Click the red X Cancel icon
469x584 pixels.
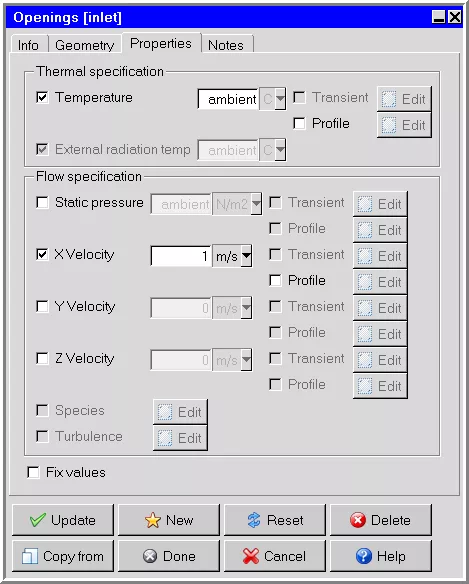point(250,556)
